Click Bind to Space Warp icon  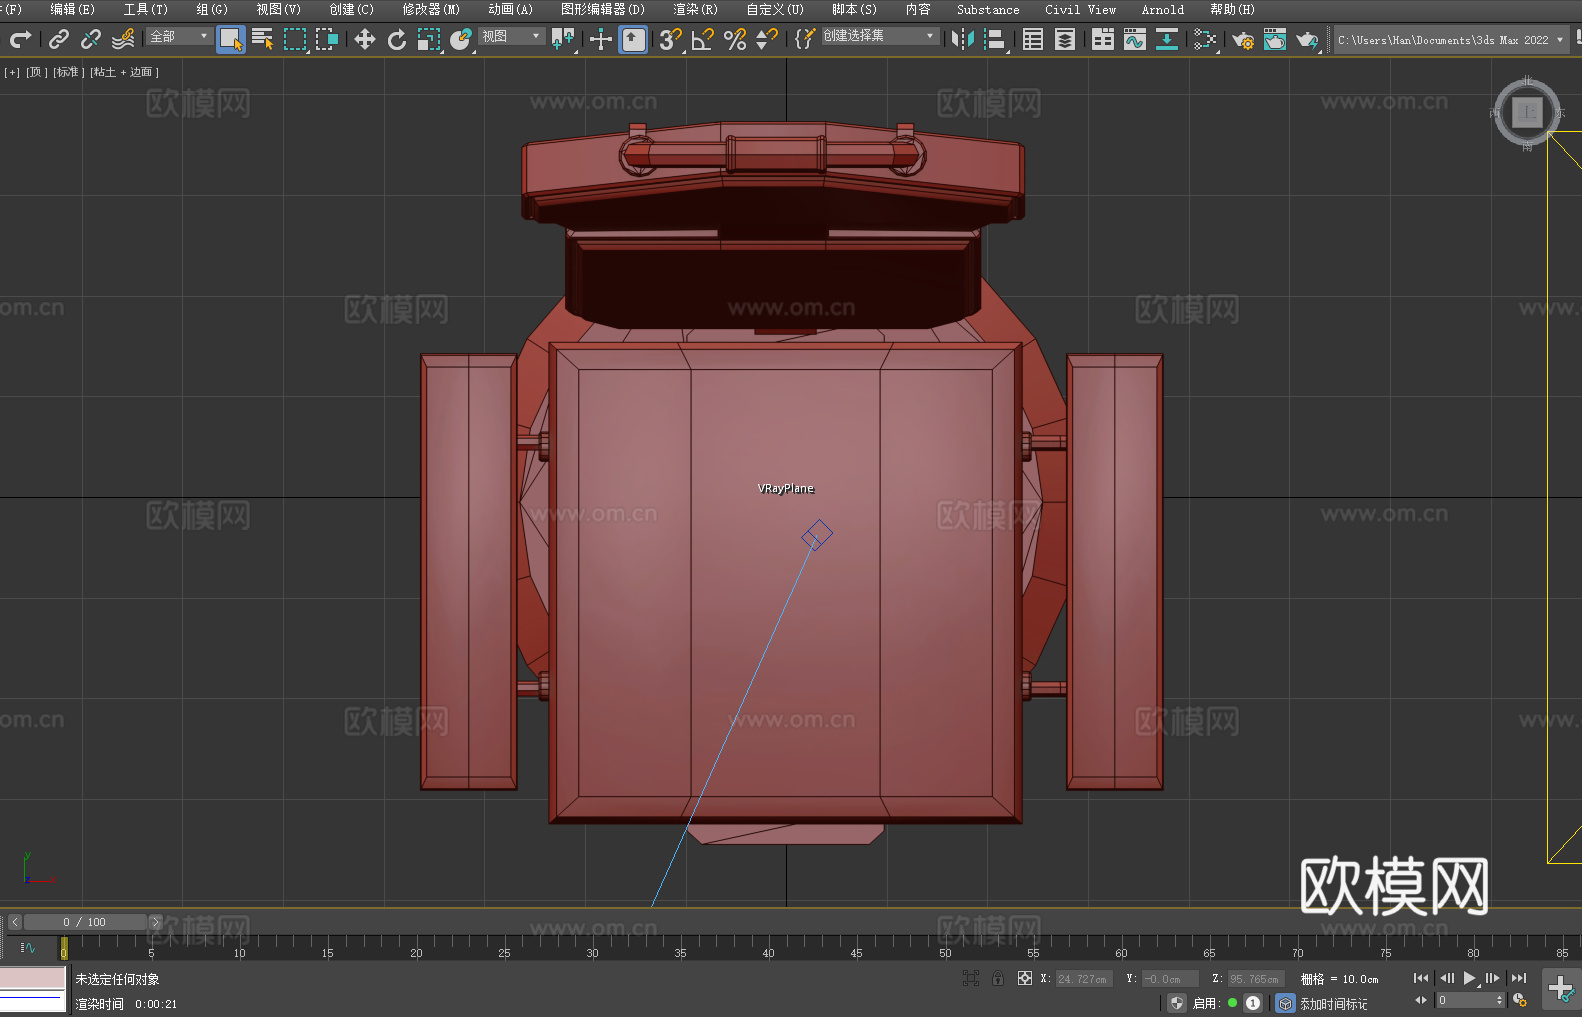123,39
